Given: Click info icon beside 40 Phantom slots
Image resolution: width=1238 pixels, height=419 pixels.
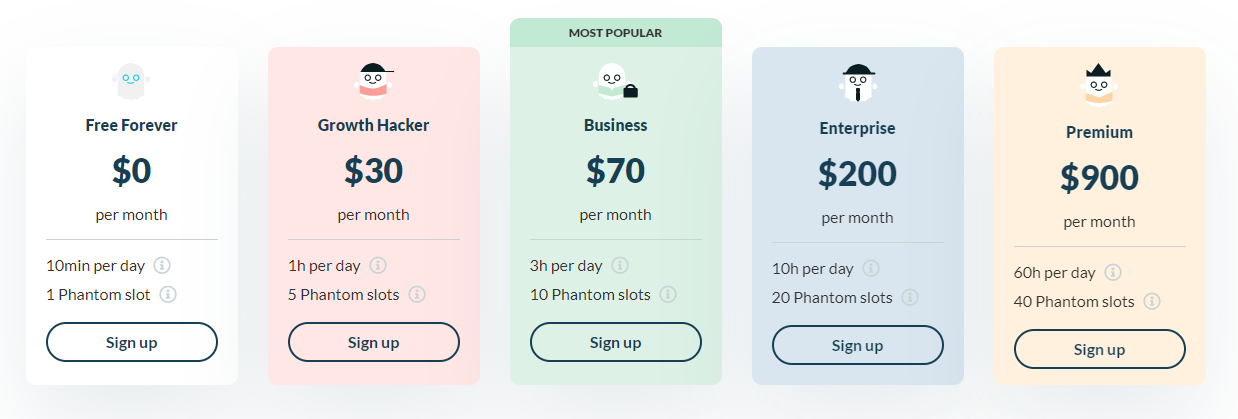Looking at the screenshot, I should coord(1152,301).
